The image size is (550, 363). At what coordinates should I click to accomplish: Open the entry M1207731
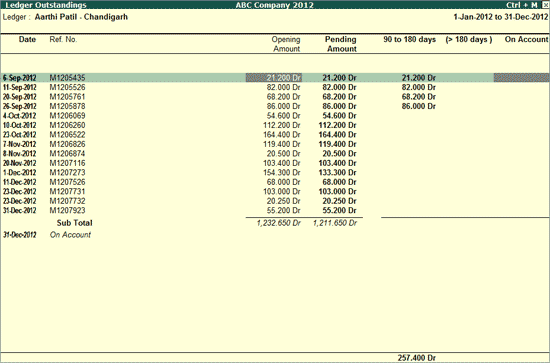(275, 191)
